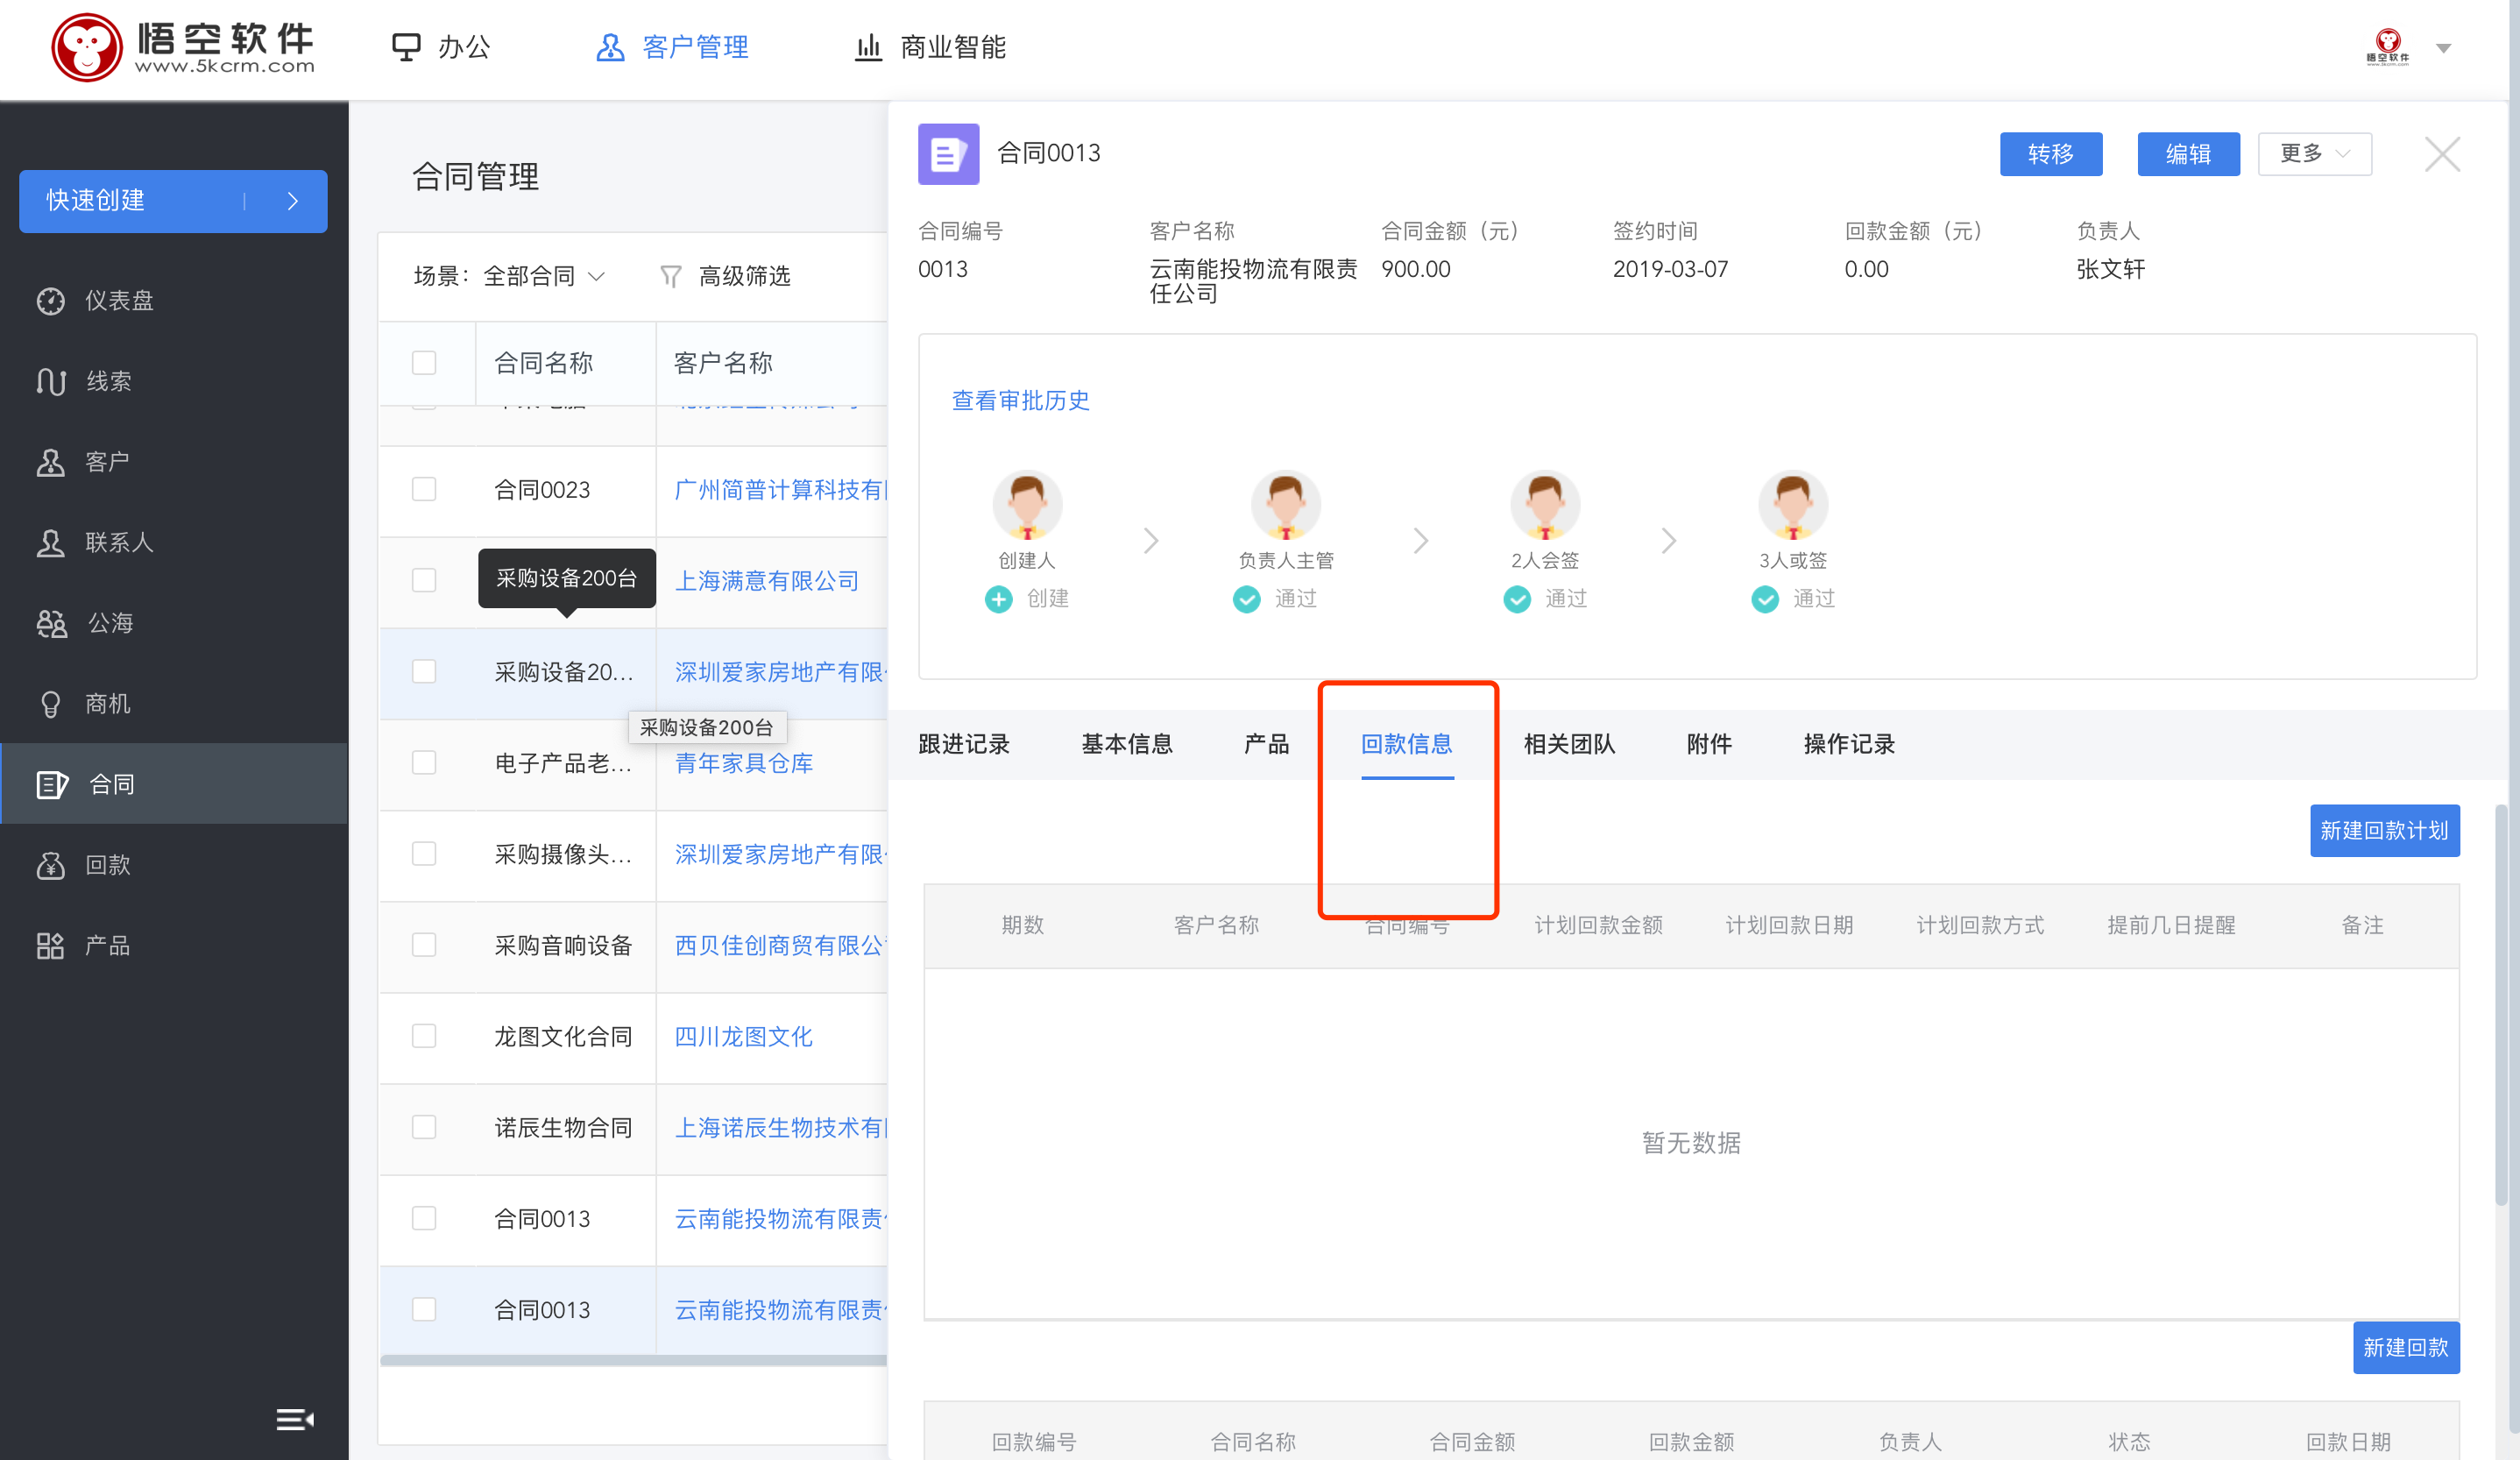Switch to the 跟进记录 tab
The height and width of the screenshot is (1460, 2520).
(963, 744)
